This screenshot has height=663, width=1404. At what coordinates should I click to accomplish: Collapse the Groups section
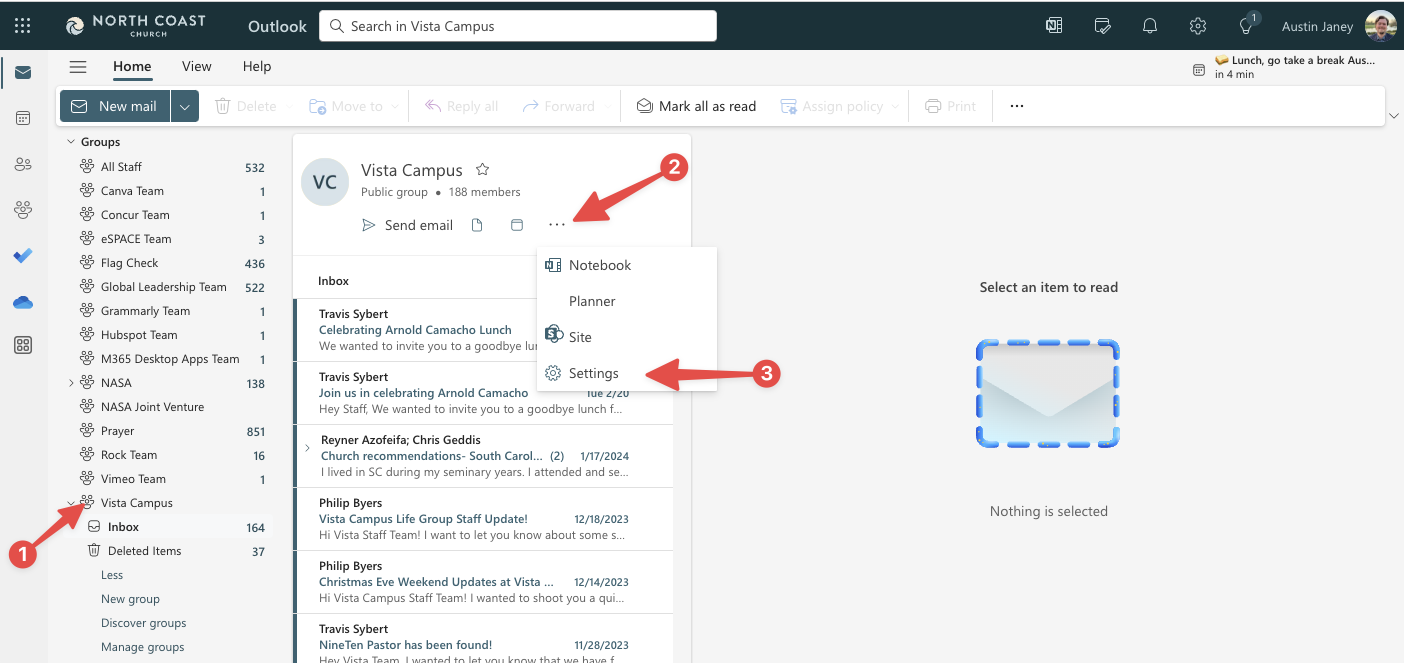(x=71, y=142)
